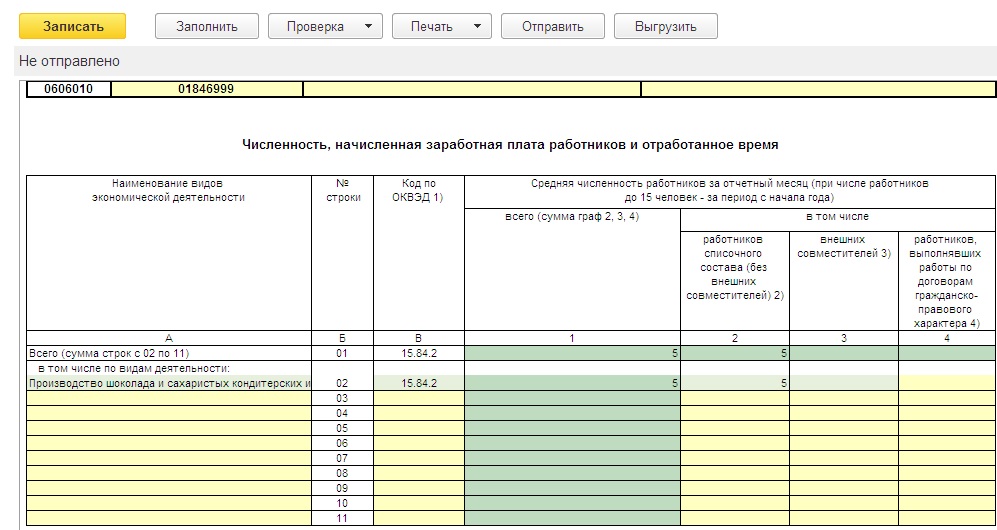This screenshot has height=530, width=997.
Task: Click row 02 external part-timers cell
Action: coord(844,383)
